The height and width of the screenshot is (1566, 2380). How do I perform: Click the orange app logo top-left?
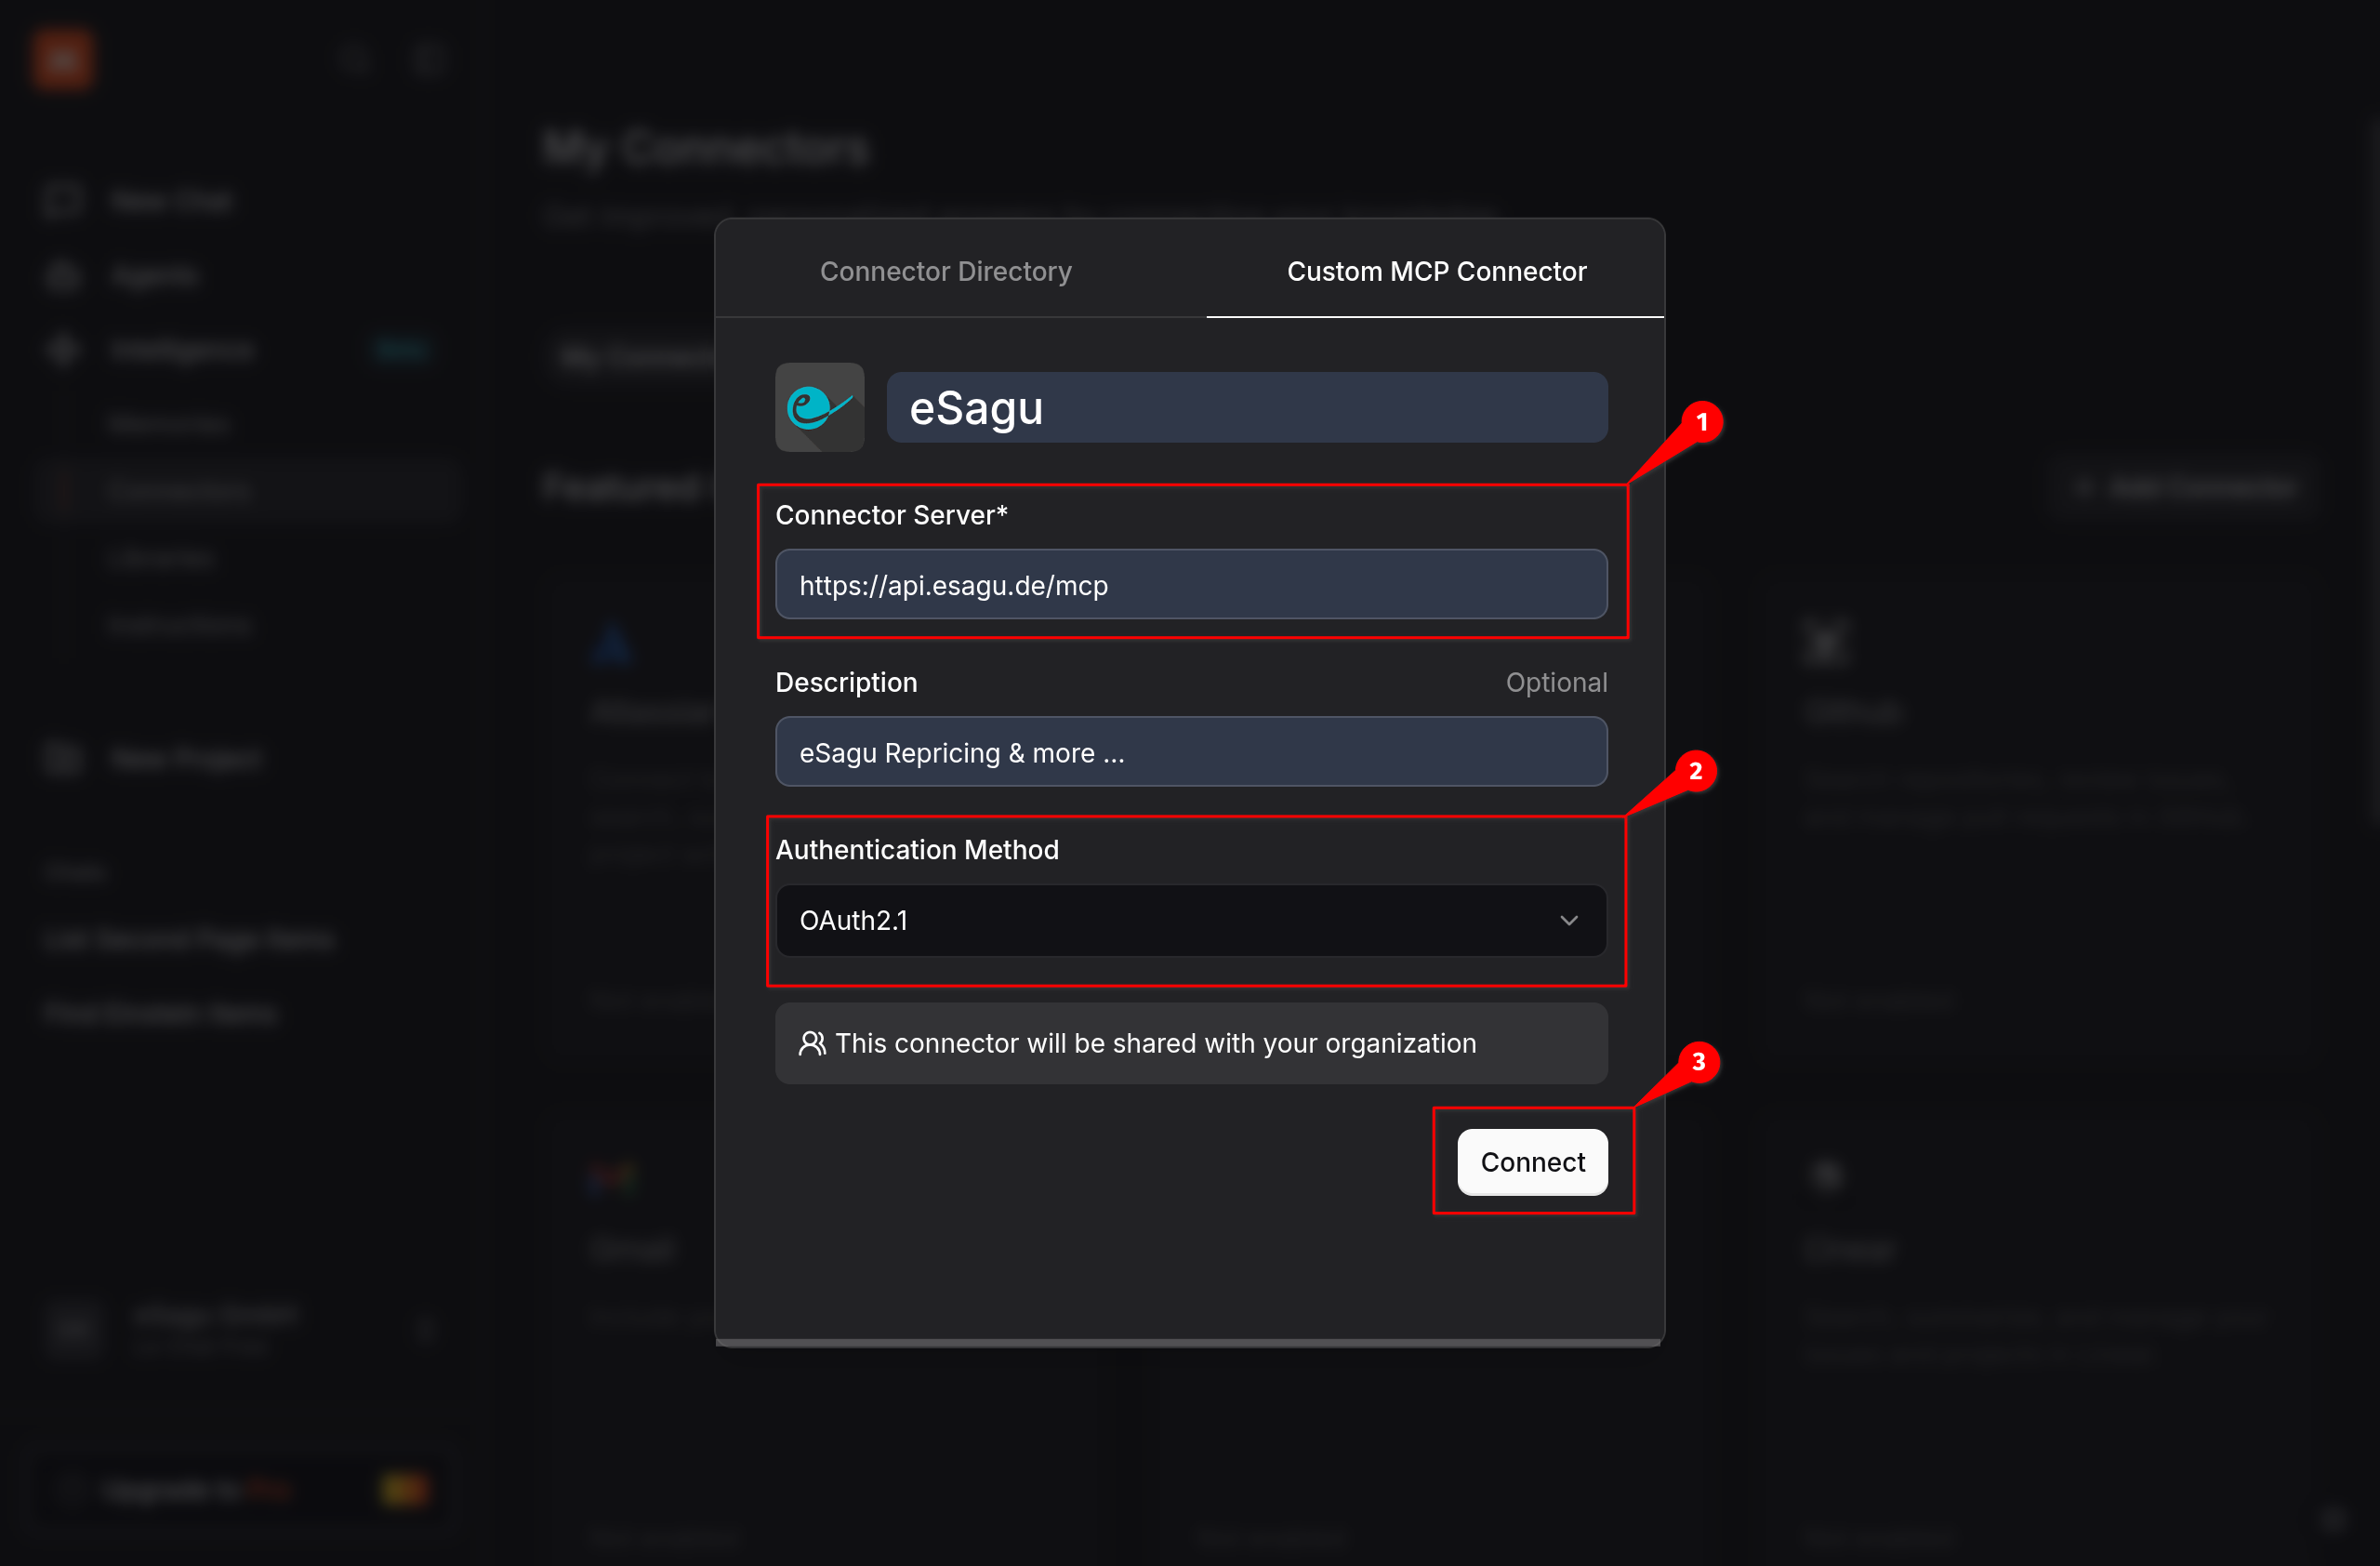[62, 60]
